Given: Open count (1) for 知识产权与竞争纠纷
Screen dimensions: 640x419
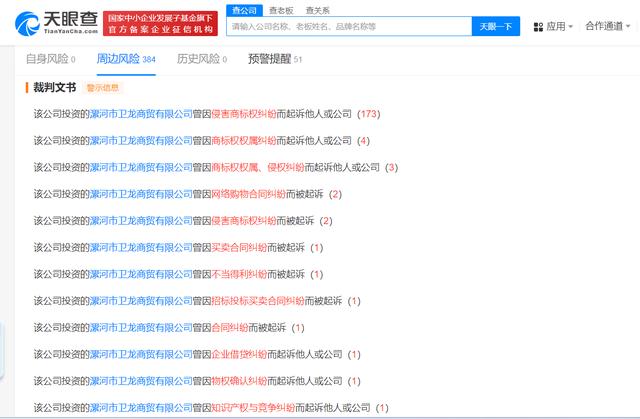Looking at the screenshot, I should point(382,408).
